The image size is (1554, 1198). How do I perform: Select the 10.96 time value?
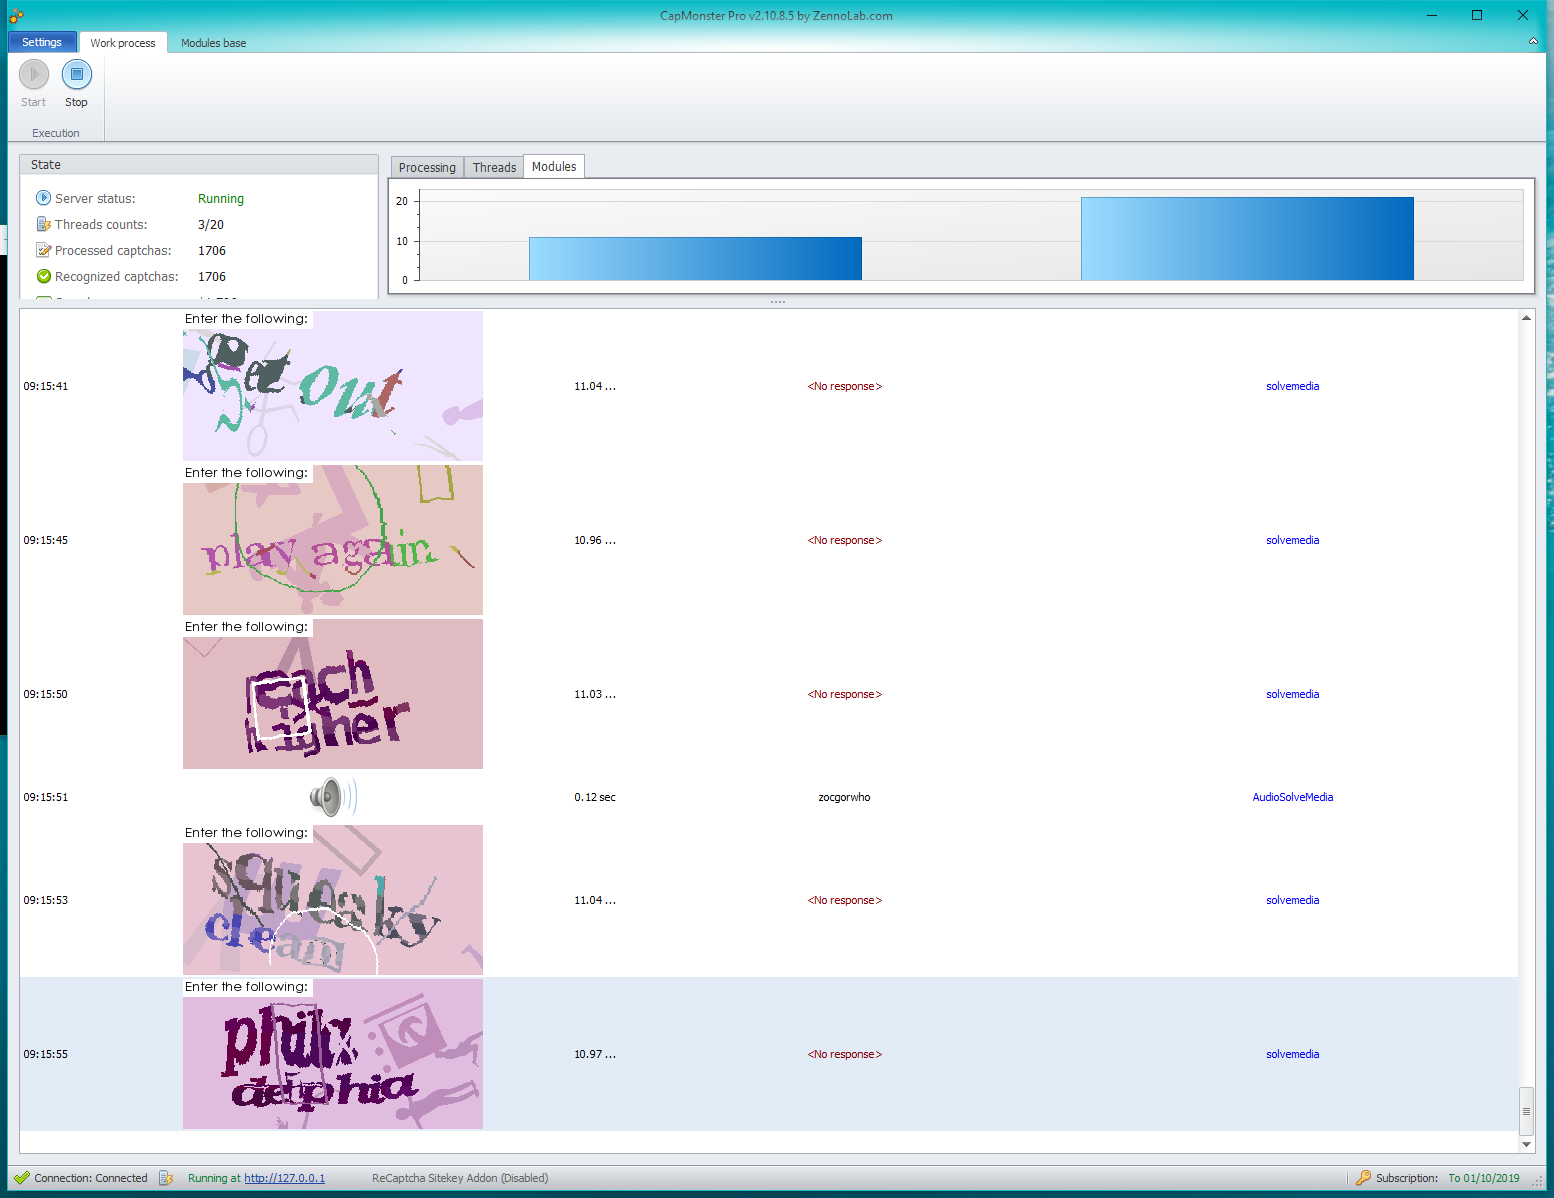[594, 540]
